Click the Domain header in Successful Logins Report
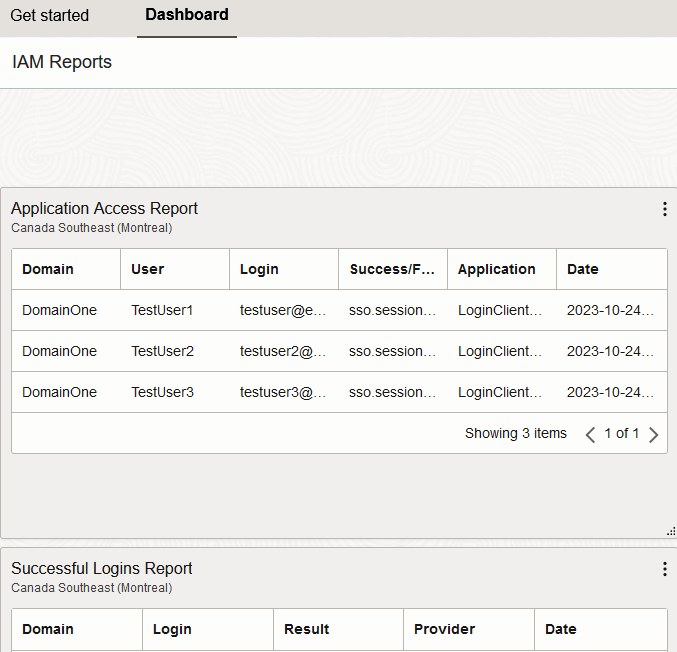This screenshot has height=652, width=677. [x=77, y=629]
